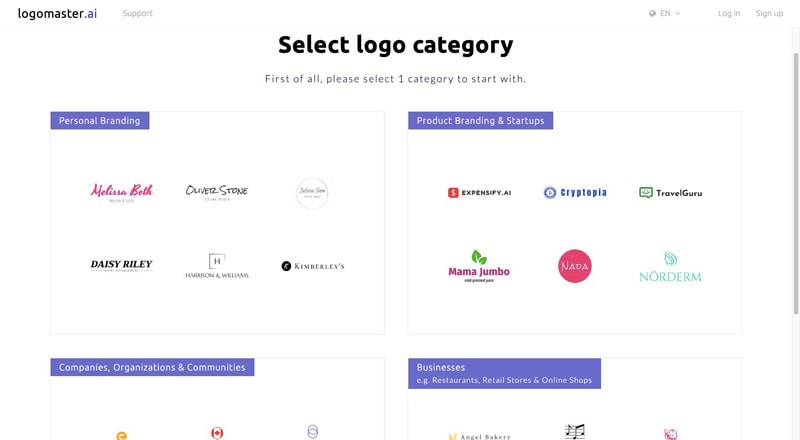Viewport: 800px width, 440px height.
Task: Click the Expensify.ai red S icon
Action: 453,192
